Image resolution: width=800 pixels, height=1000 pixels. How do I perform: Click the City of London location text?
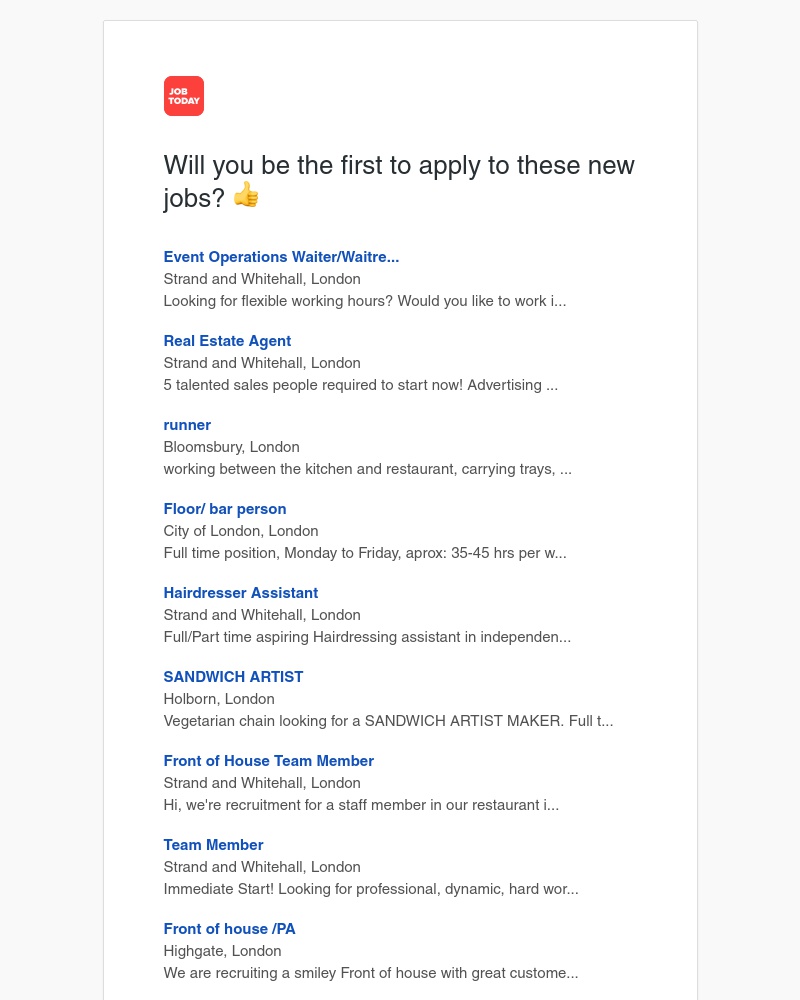tap(241, 531)
